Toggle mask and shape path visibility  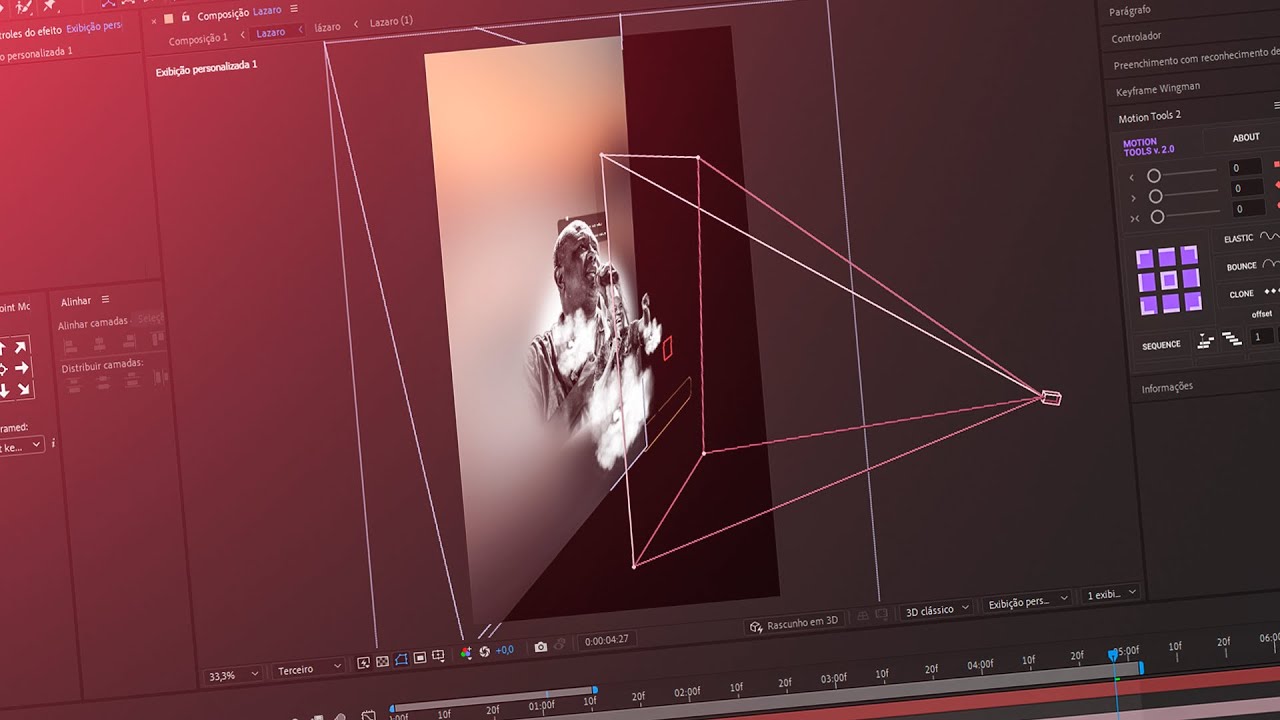[x=401, y=659]
